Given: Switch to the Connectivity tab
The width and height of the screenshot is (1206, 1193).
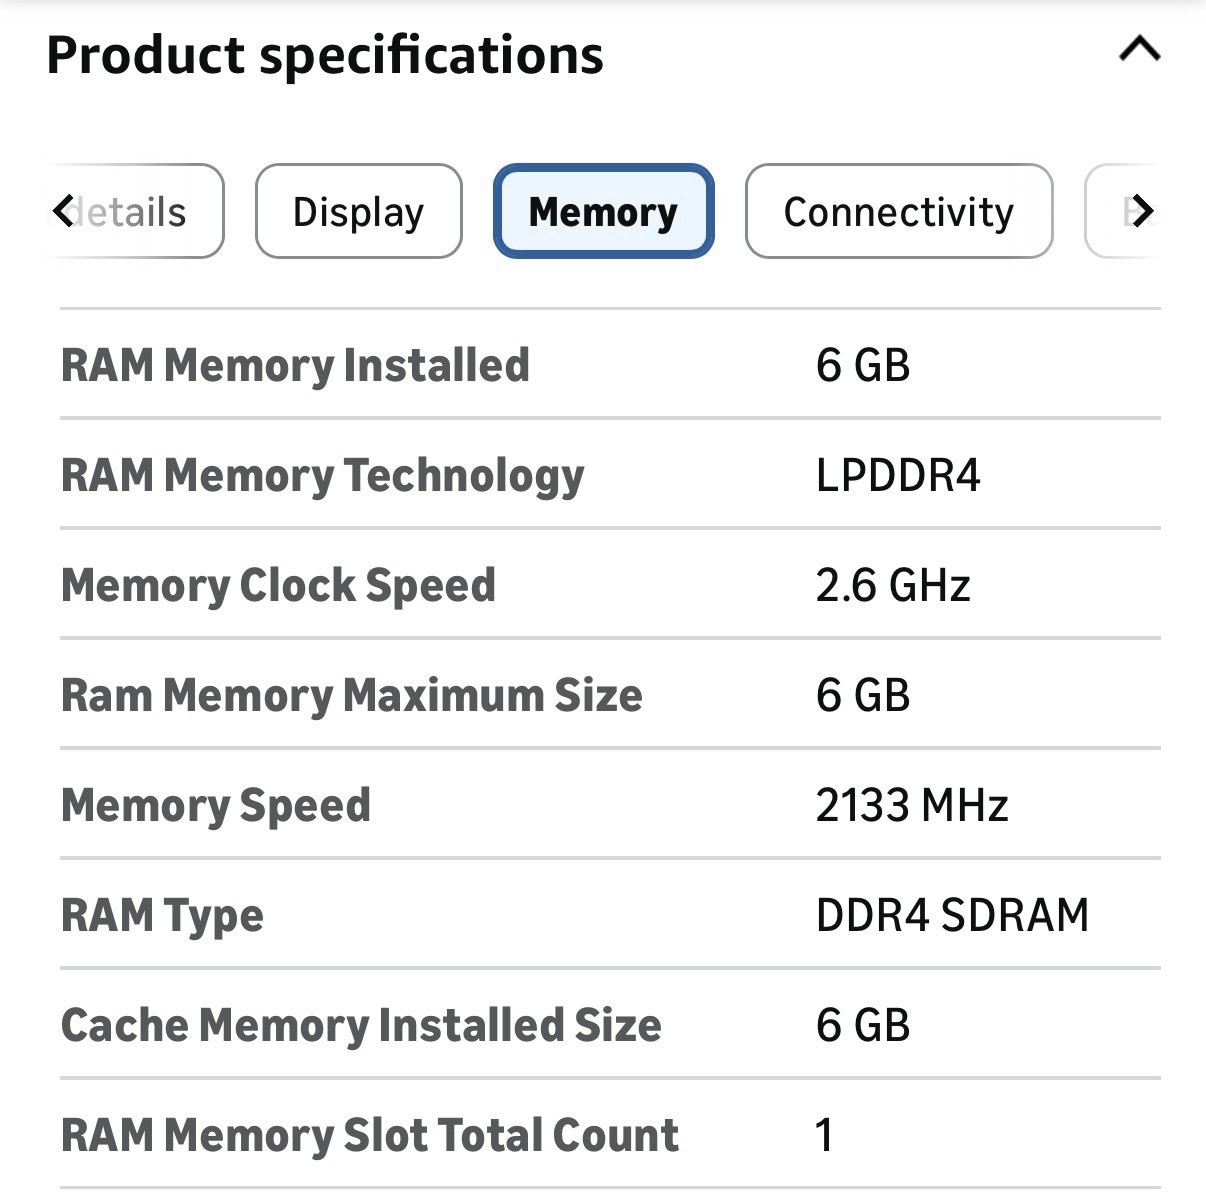Looking at the screenshot, I should [899, 211].
